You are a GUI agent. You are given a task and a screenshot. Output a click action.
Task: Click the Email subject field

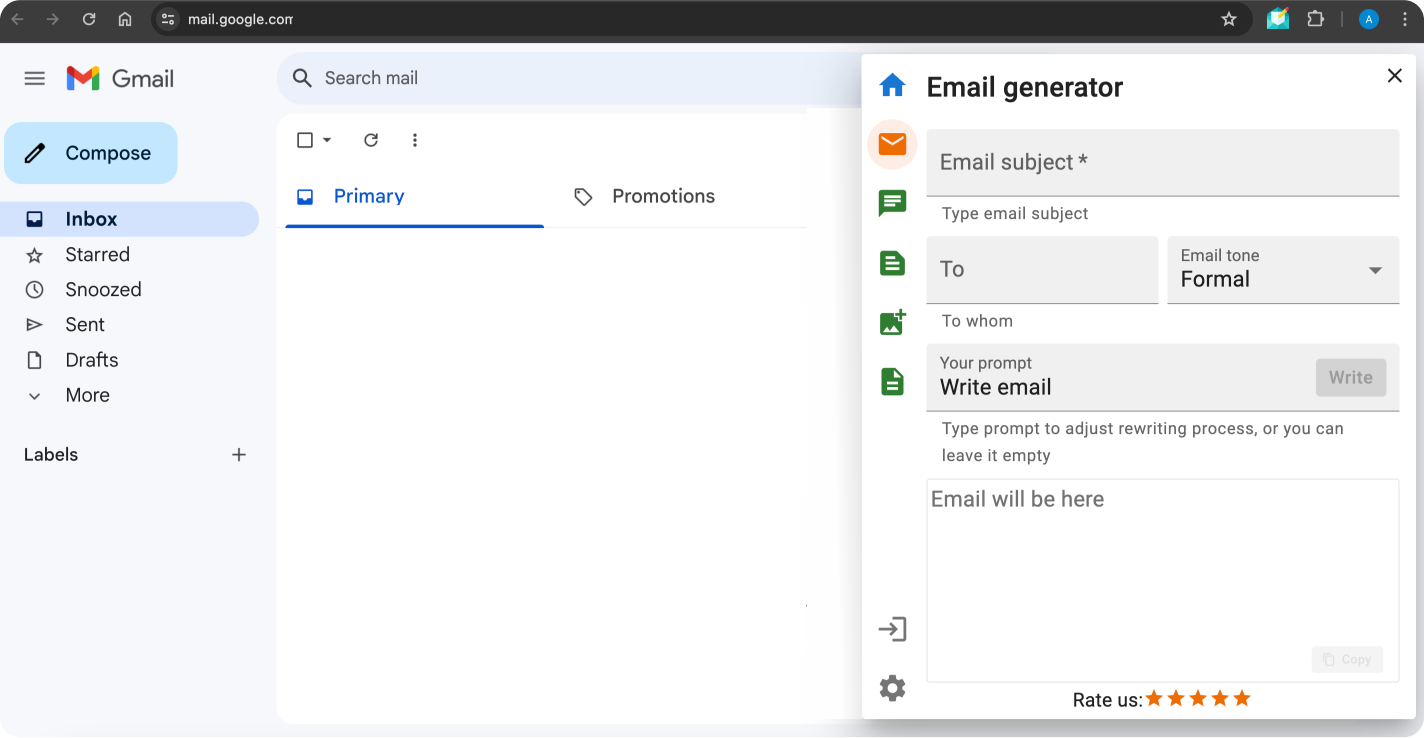[1162, 162]
